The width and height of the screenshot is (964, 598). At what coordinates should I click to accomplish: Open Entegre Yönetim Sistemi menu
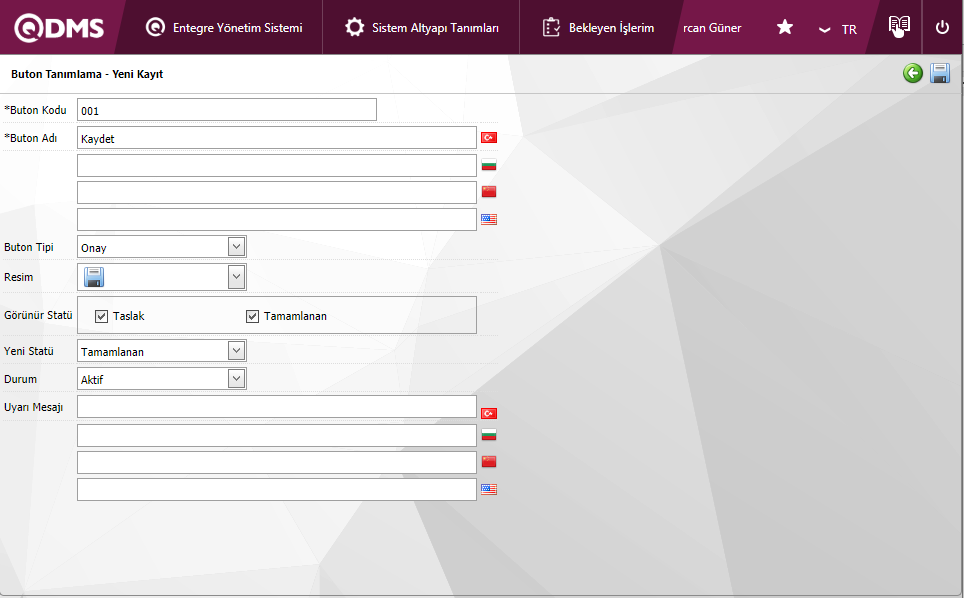(x=224, y=28)
